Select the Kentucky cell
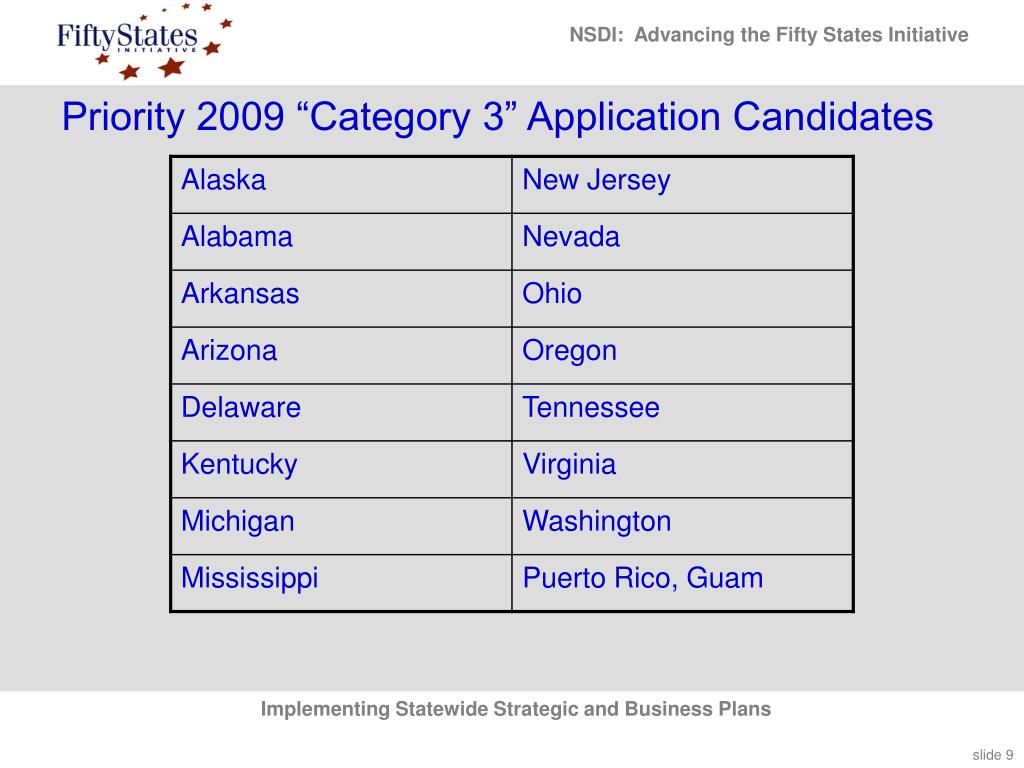This screenshot has height=768, width=1024. click(341, 469)
